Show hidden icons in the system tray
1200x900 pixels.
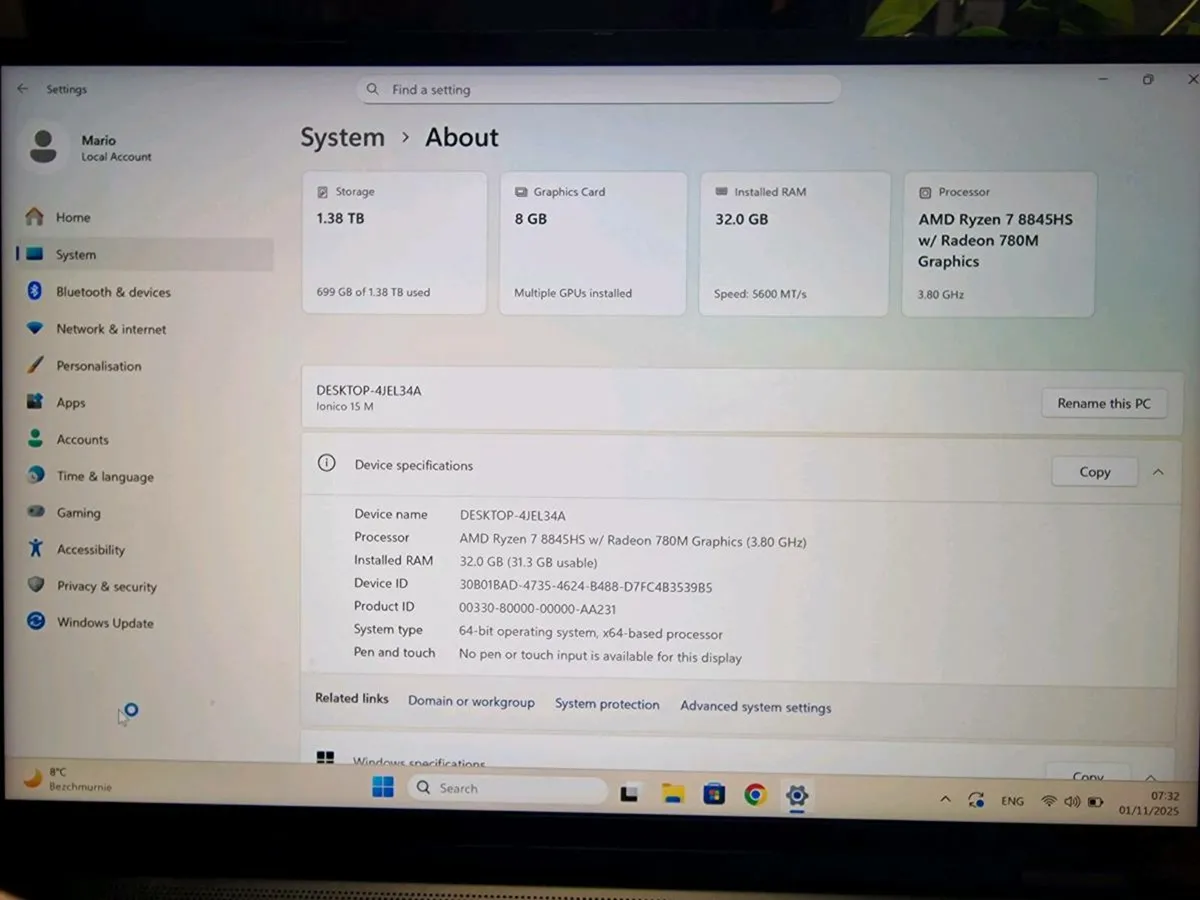945,799
